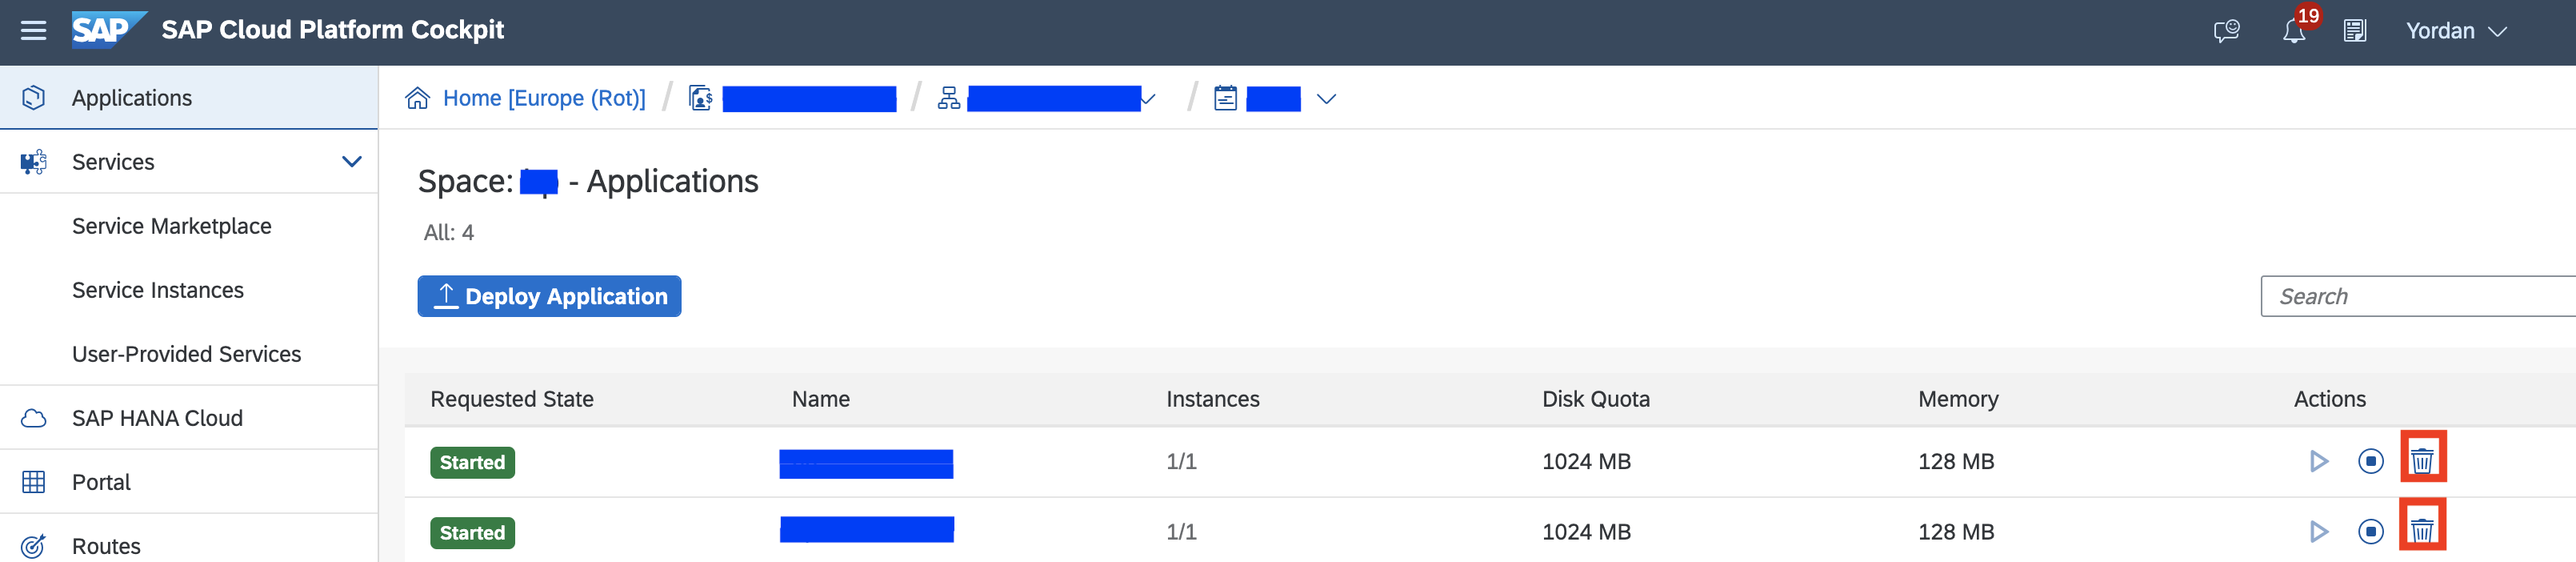Image resolution: width=2576 pixels, height=562 pixels.
Task: Focus the Search input field
Action: 2418,296
